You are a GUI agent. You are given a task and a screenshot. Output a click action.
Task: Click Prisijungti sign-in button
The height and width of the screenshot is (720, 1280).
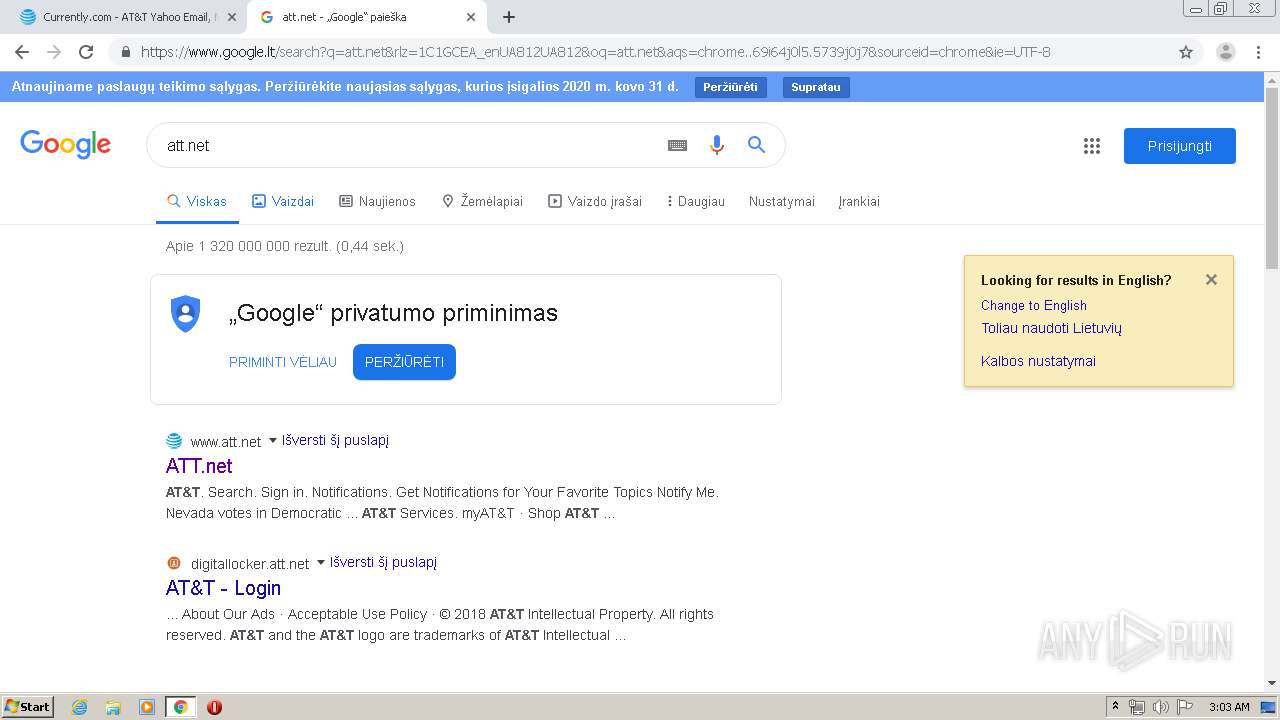tap(1180, 146)
